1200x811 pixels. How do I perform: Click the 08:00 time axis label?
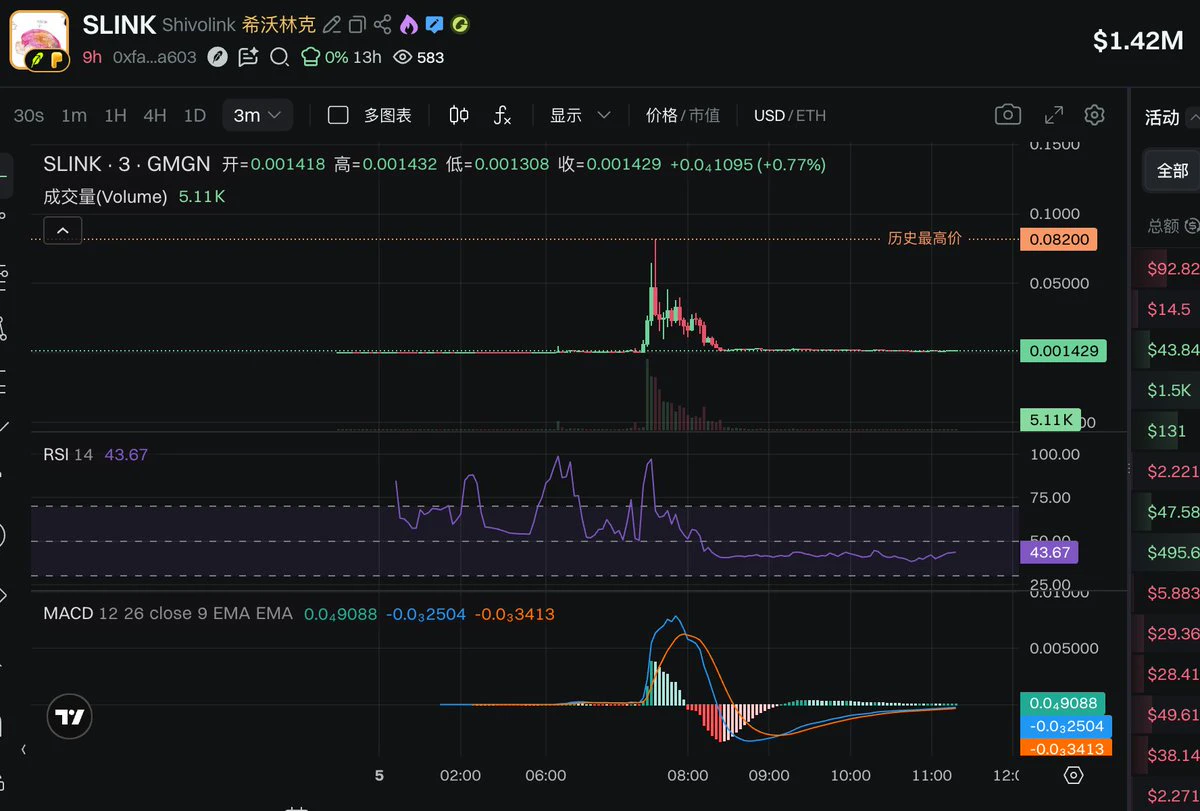click(688, 775)
